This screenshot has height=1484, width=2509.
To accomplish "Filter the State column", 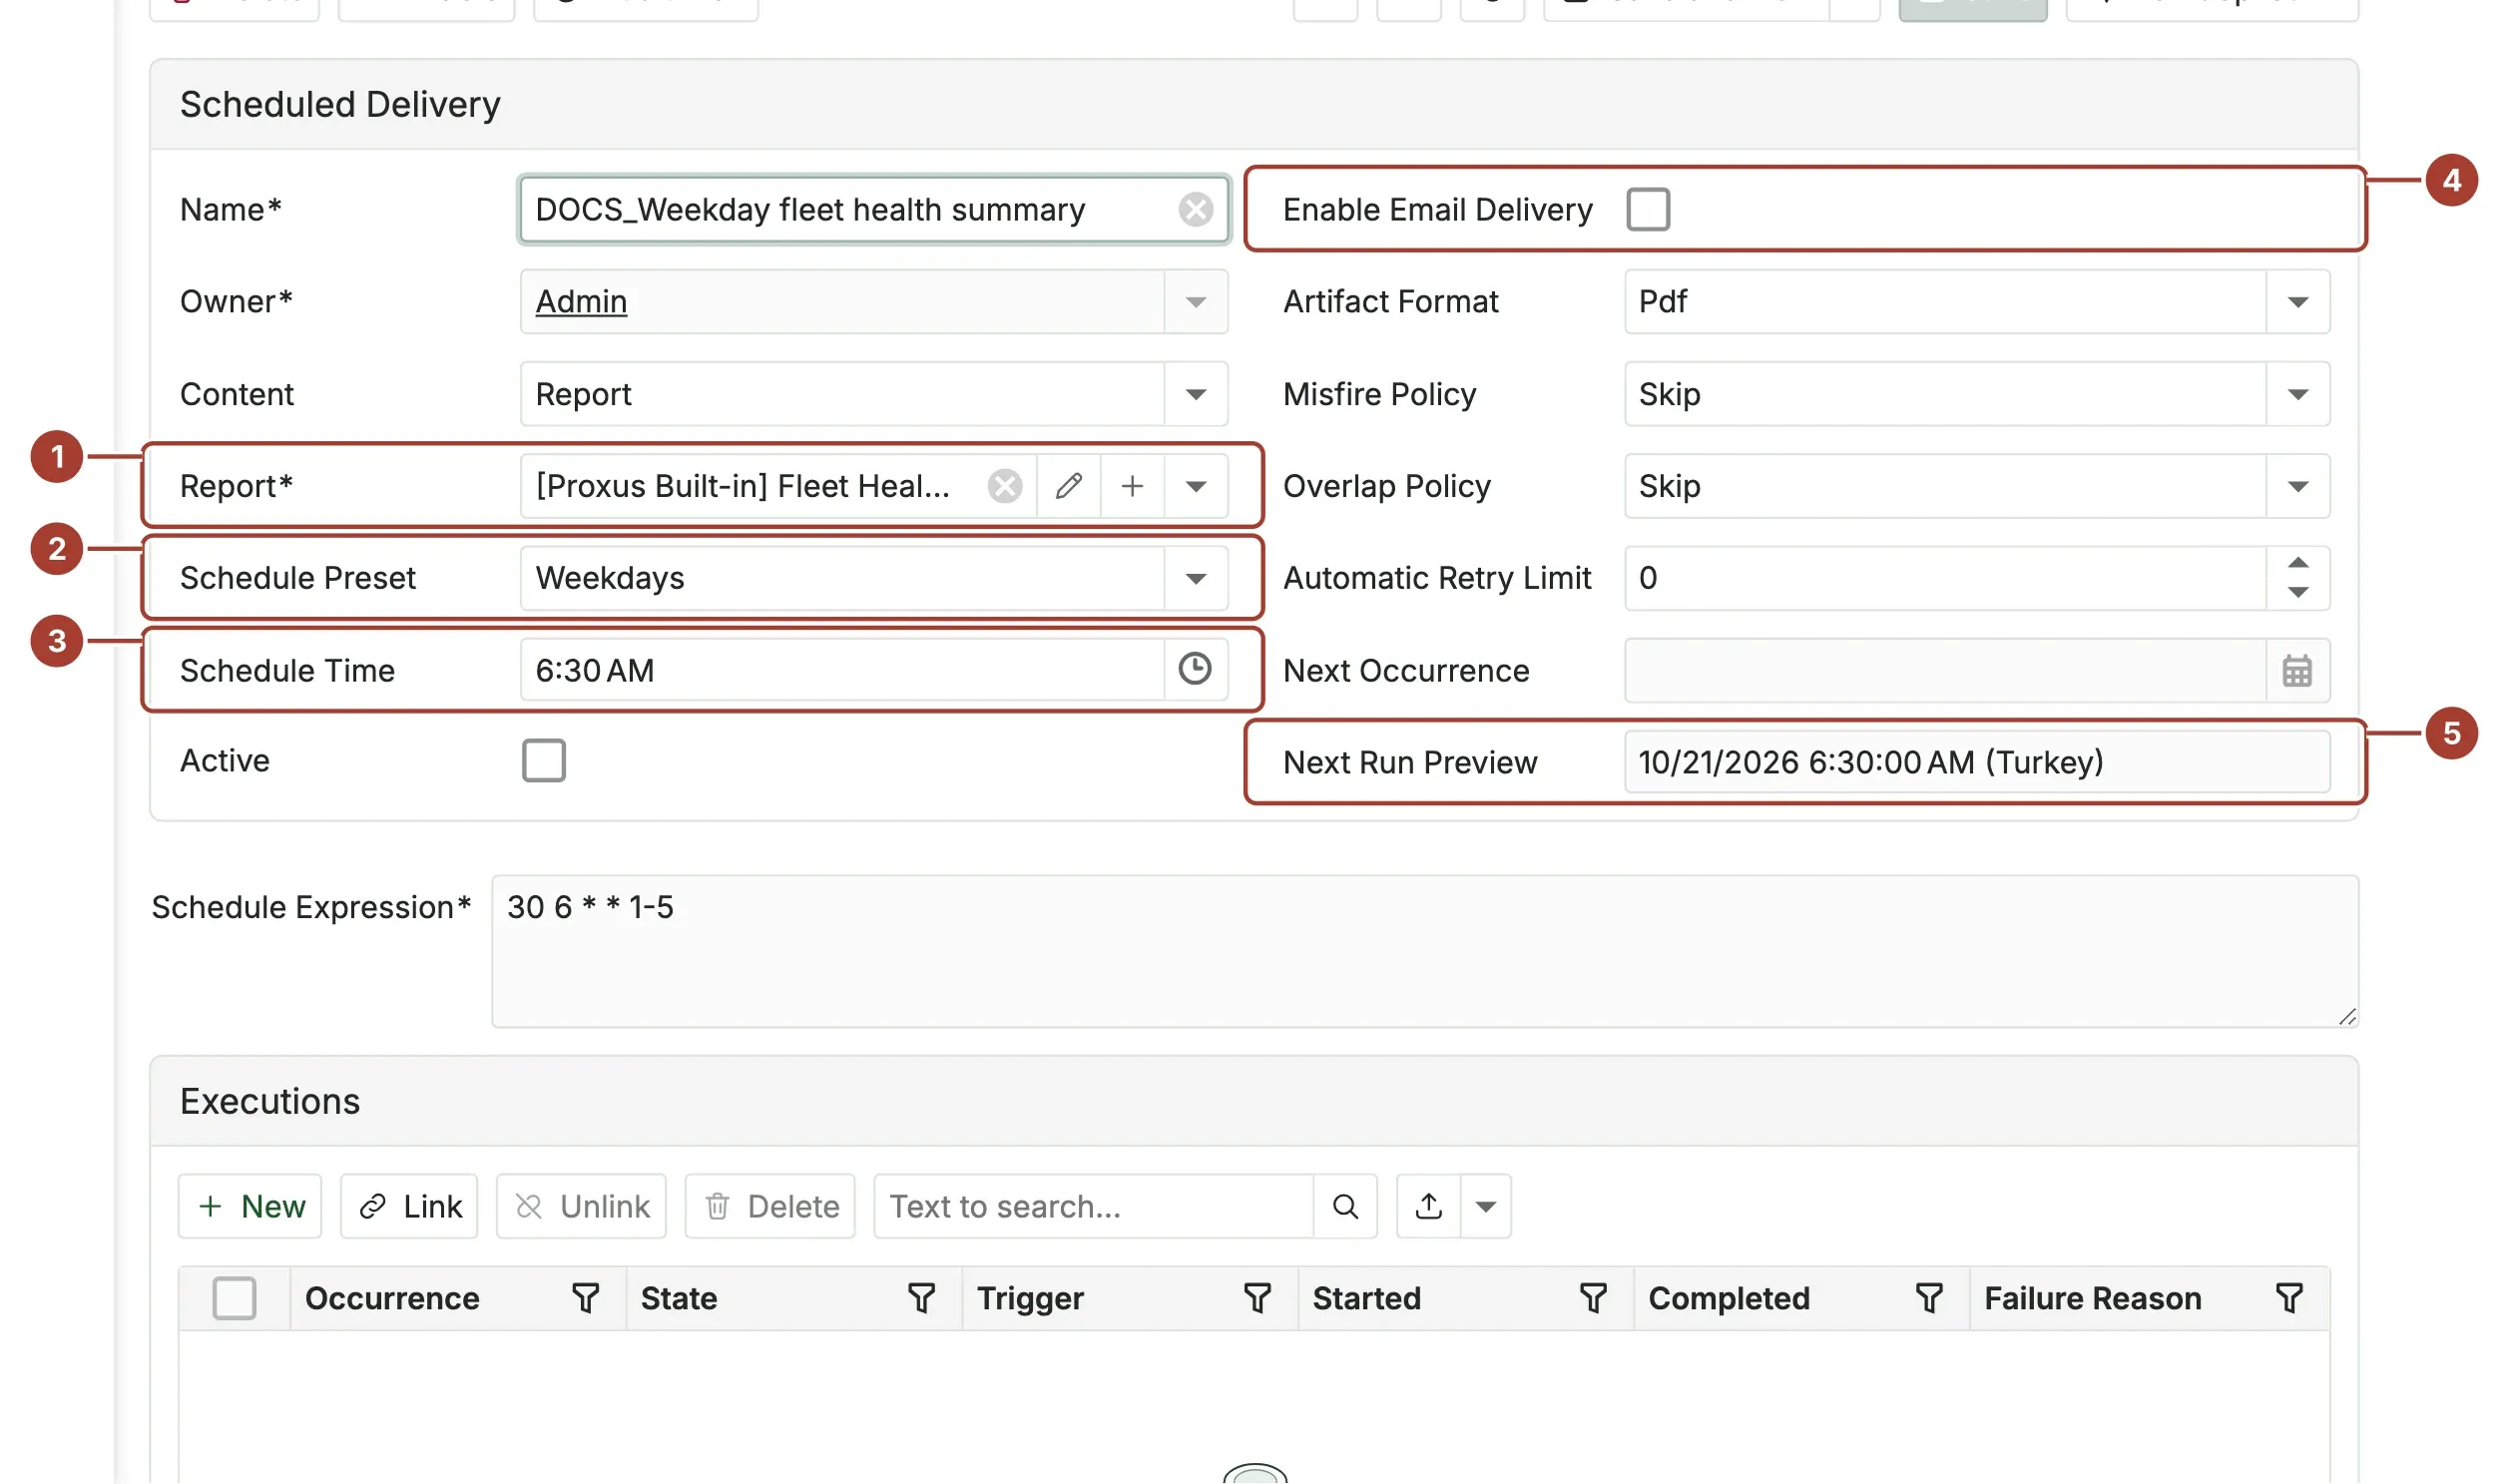I will coord(922,1298).
